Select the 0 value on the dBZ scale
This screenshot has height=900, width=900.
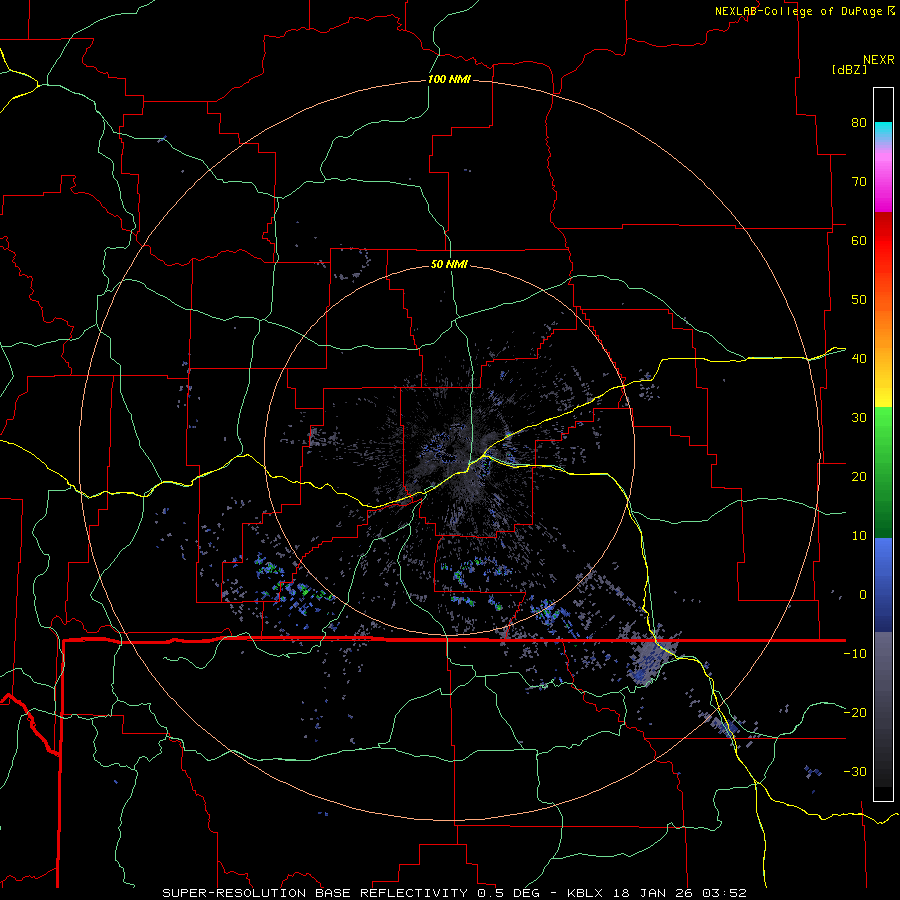pyautogui.click(x=863, y=595)
